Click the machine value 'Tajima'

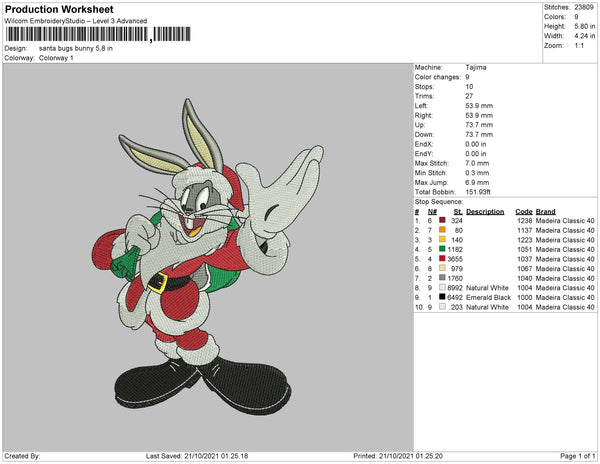pyautogui.click(x=476, y=67)
